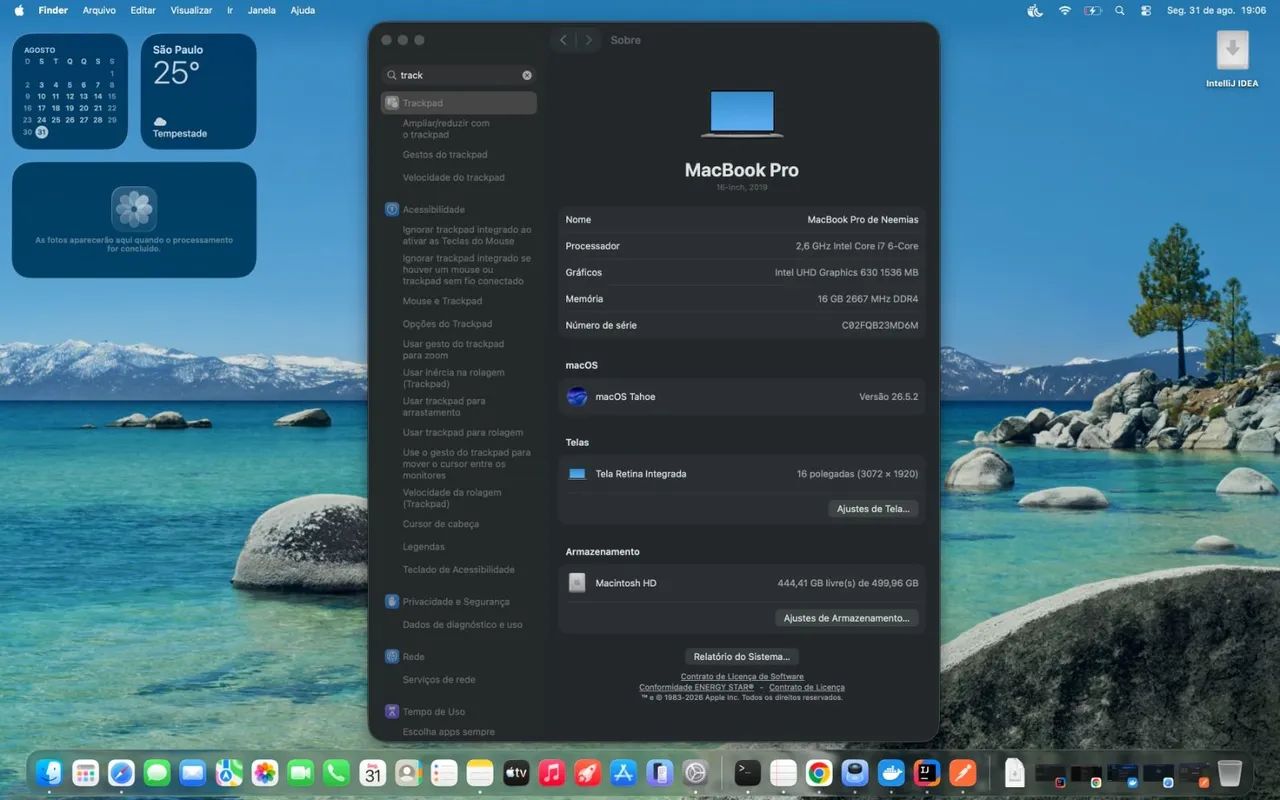Select Dados de diagnóstico e uso
Viewport: 1280px width, 800px height.
462,625
